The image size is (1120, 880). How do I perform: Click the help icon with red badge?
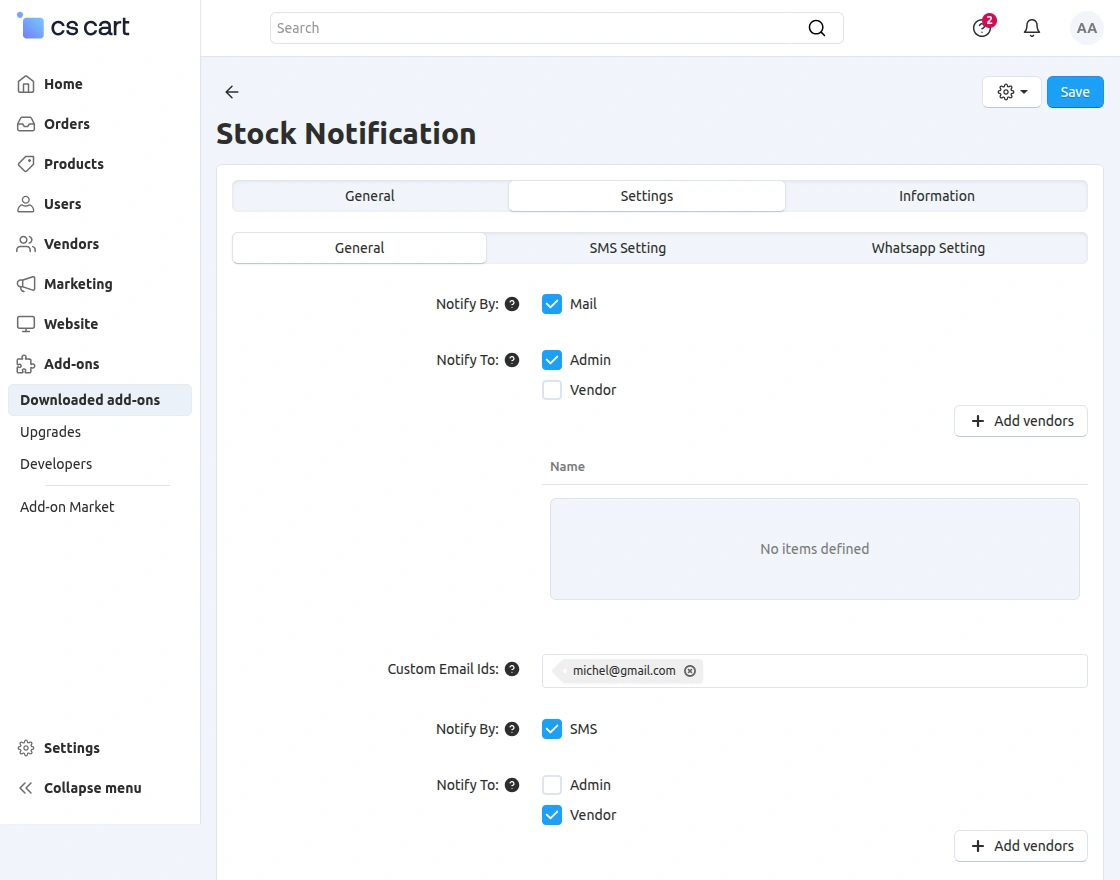tap(982, 28)
